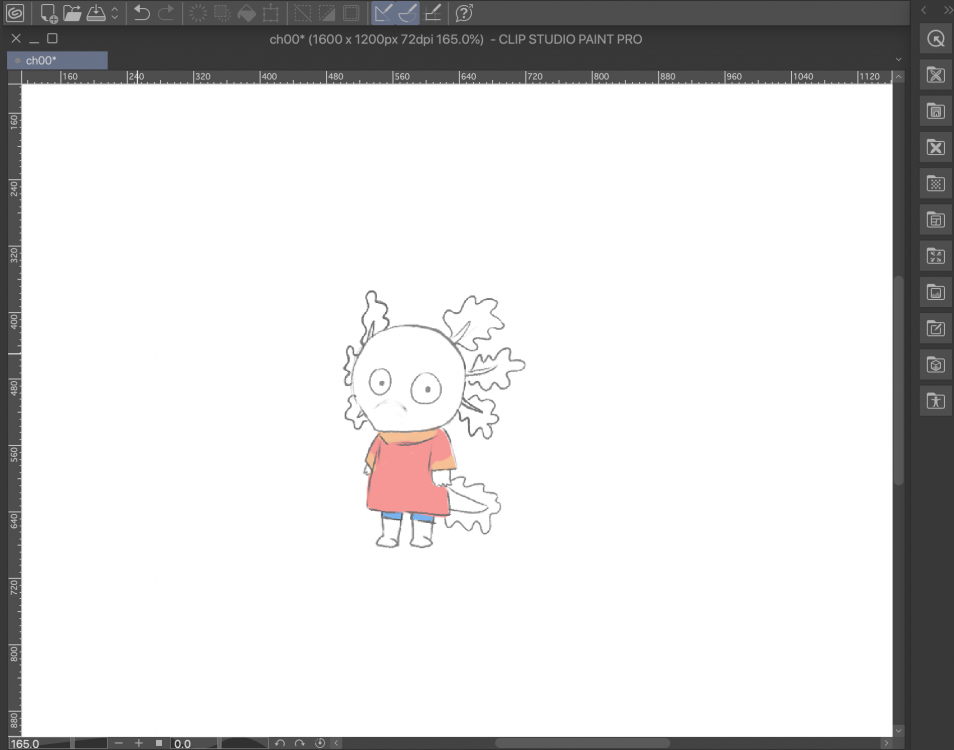The width and height of the screenshot is (954, 750).
Task: Click the Clear (sunburst) icon
Action: (x=198, y=13)
